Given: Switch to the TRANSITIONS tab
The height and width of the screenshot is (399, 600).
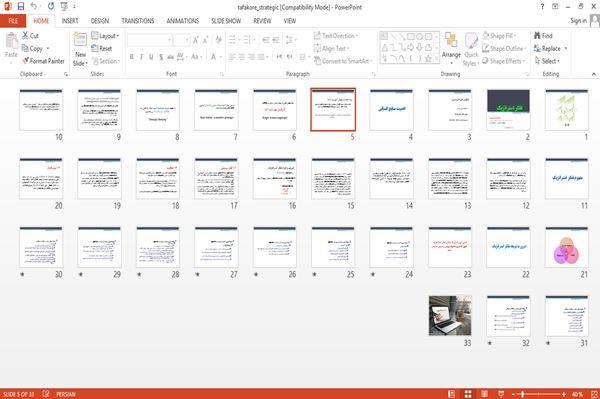Looking at the screenshot, I should coord(138,21).
